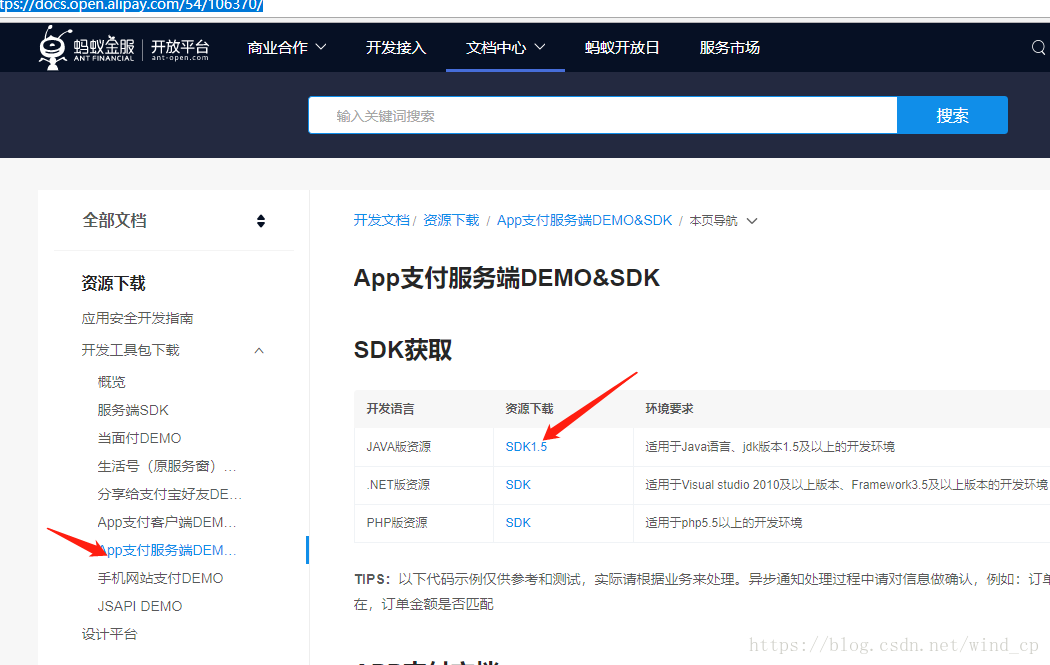Open the 资源下载 breadcrumb link

[451, 220]
